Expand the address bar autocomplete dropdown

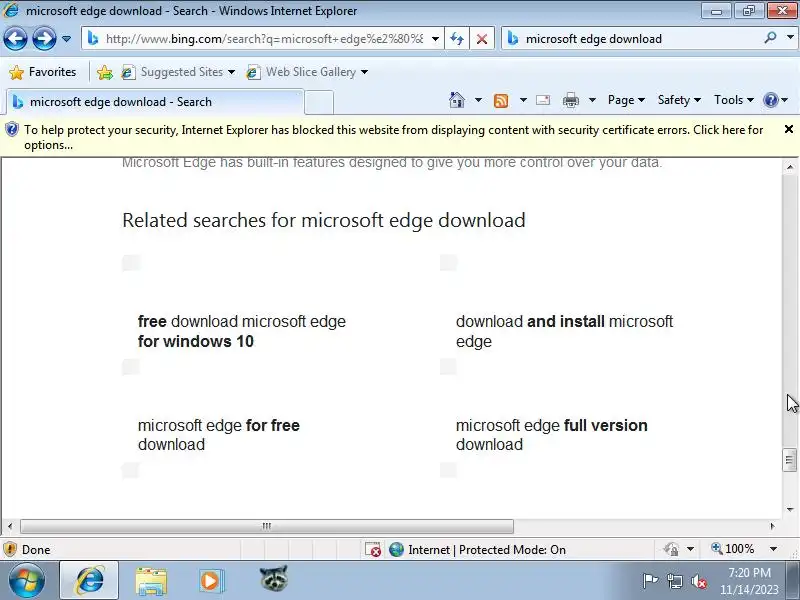pyautogui.click(x=435, y=39)
